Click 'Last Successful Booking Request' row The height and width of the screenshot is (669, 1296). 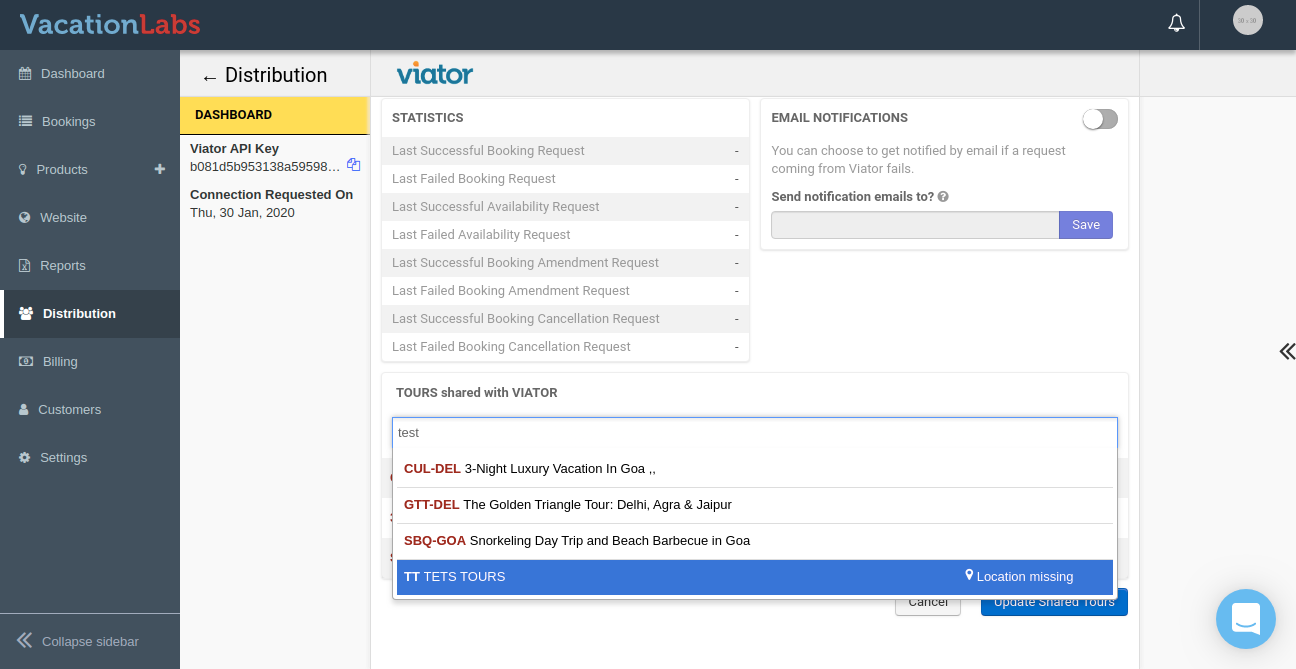[565, 150]
